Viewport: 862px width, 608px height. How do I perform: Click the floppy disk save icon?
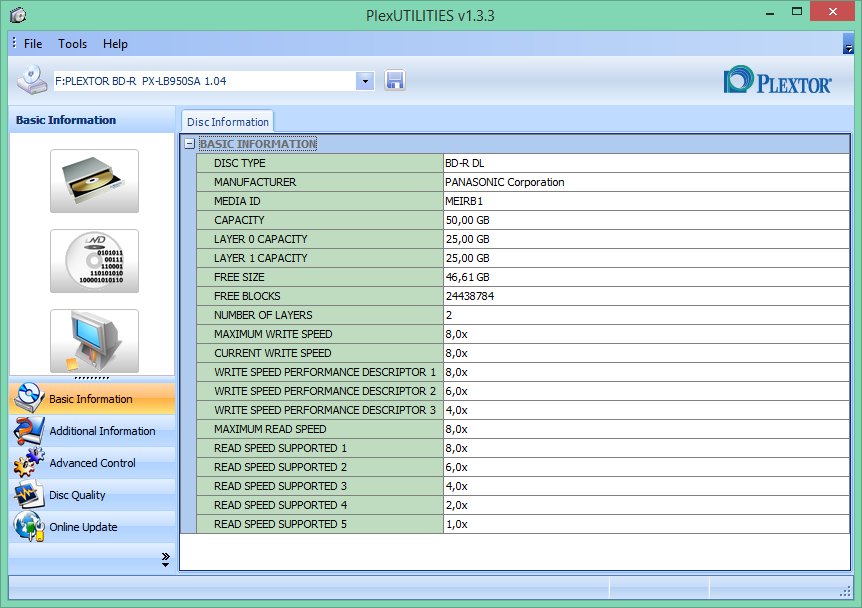[395, 81]
